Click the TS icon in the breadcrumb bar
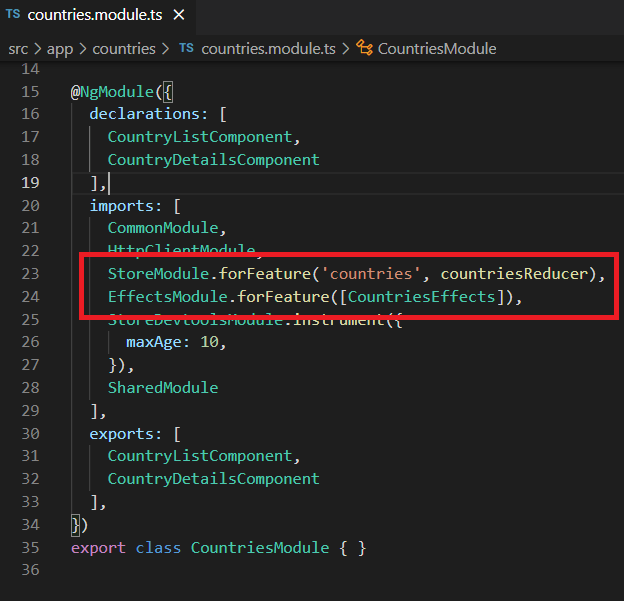This screenshot has height=601, width=624. tap(187, 48)
